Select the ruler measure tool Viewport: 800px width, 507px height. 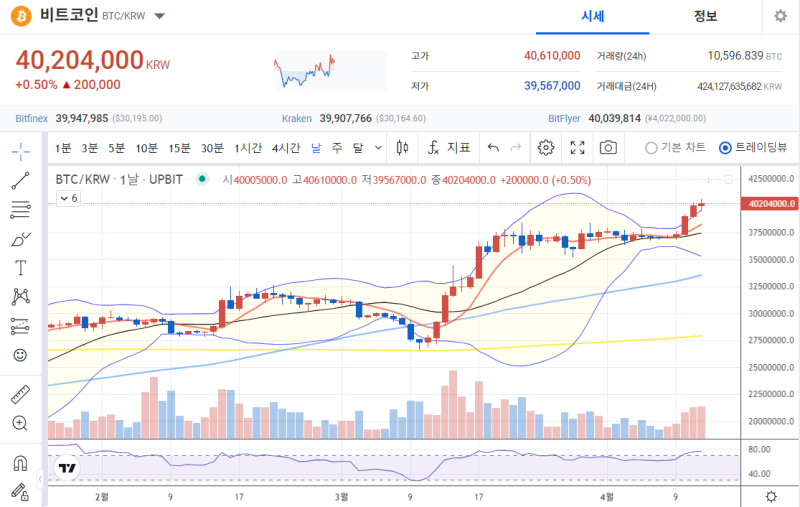(x=20, y=394)
